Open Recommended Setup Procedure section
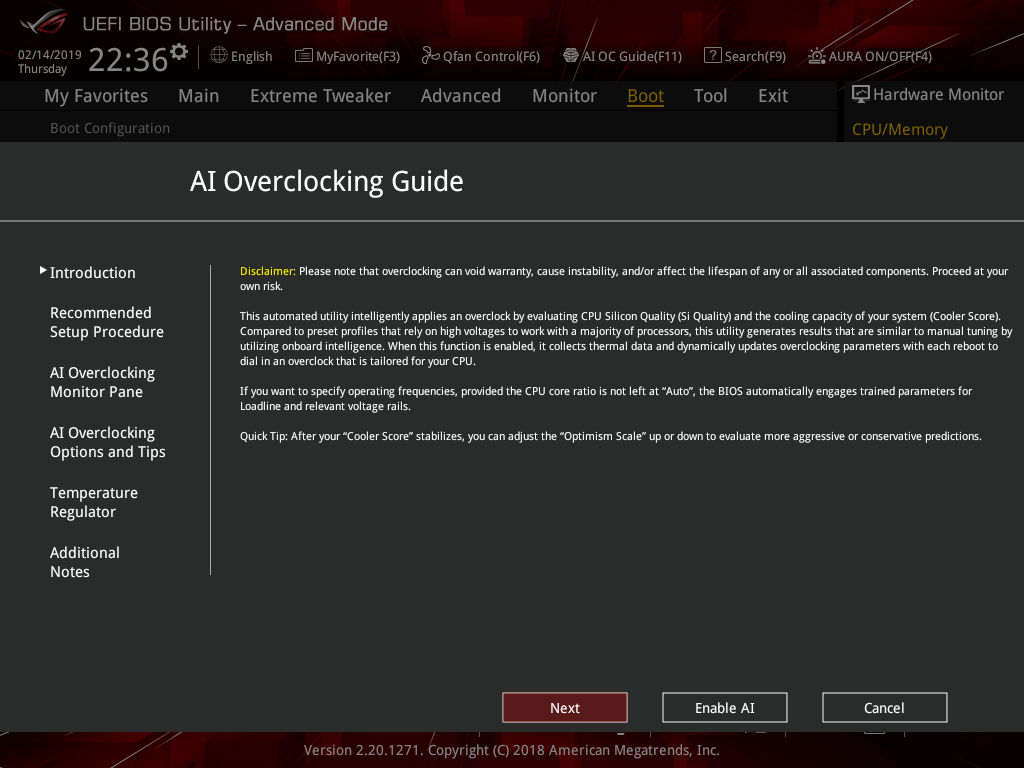Screen dimensions: 1024x768 (x=106, y=322)
